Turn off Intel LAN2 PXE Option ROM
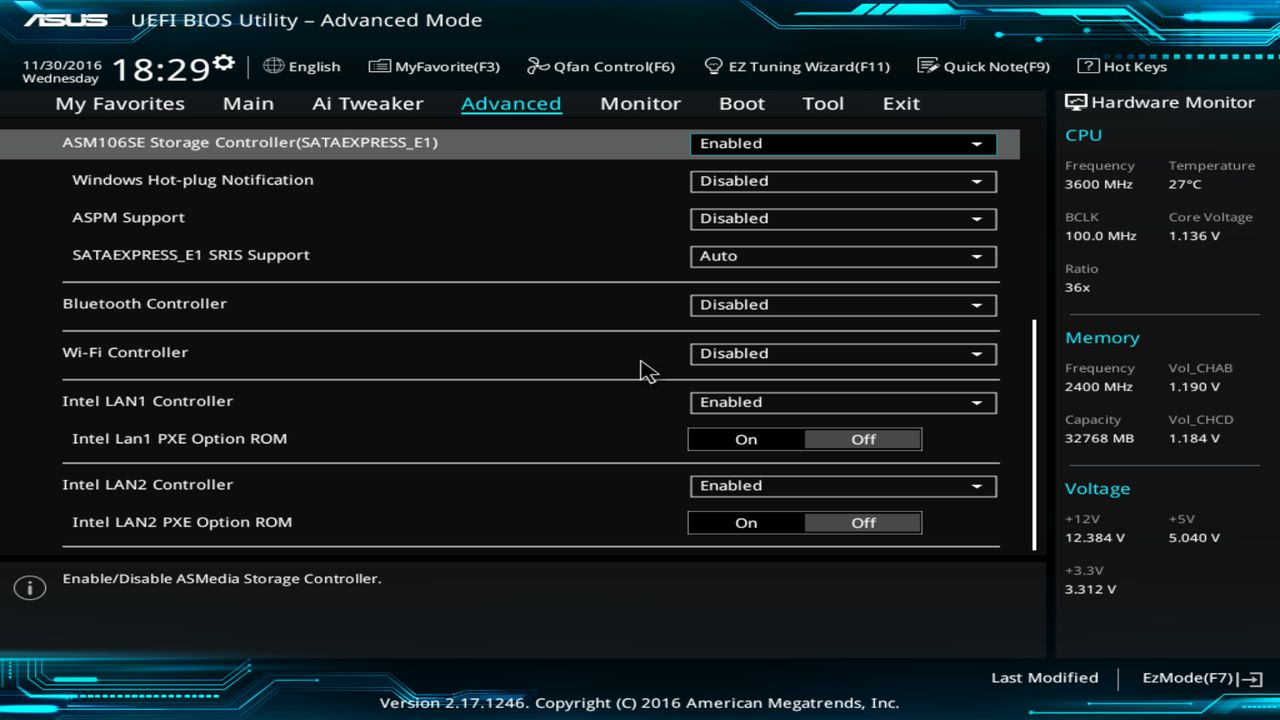Image resolution: width=1280 pixels, height=720 pixels. 862,522
